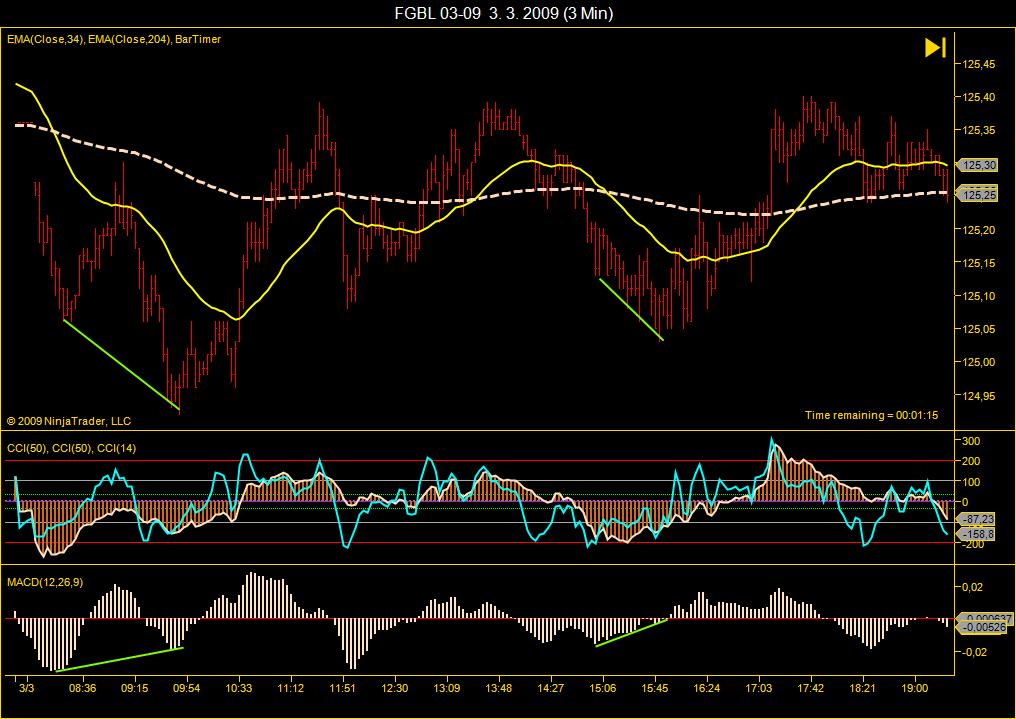
Task: Click the -200 level on CCI axis
Action: pyautogui.click(x=971, y=544)
